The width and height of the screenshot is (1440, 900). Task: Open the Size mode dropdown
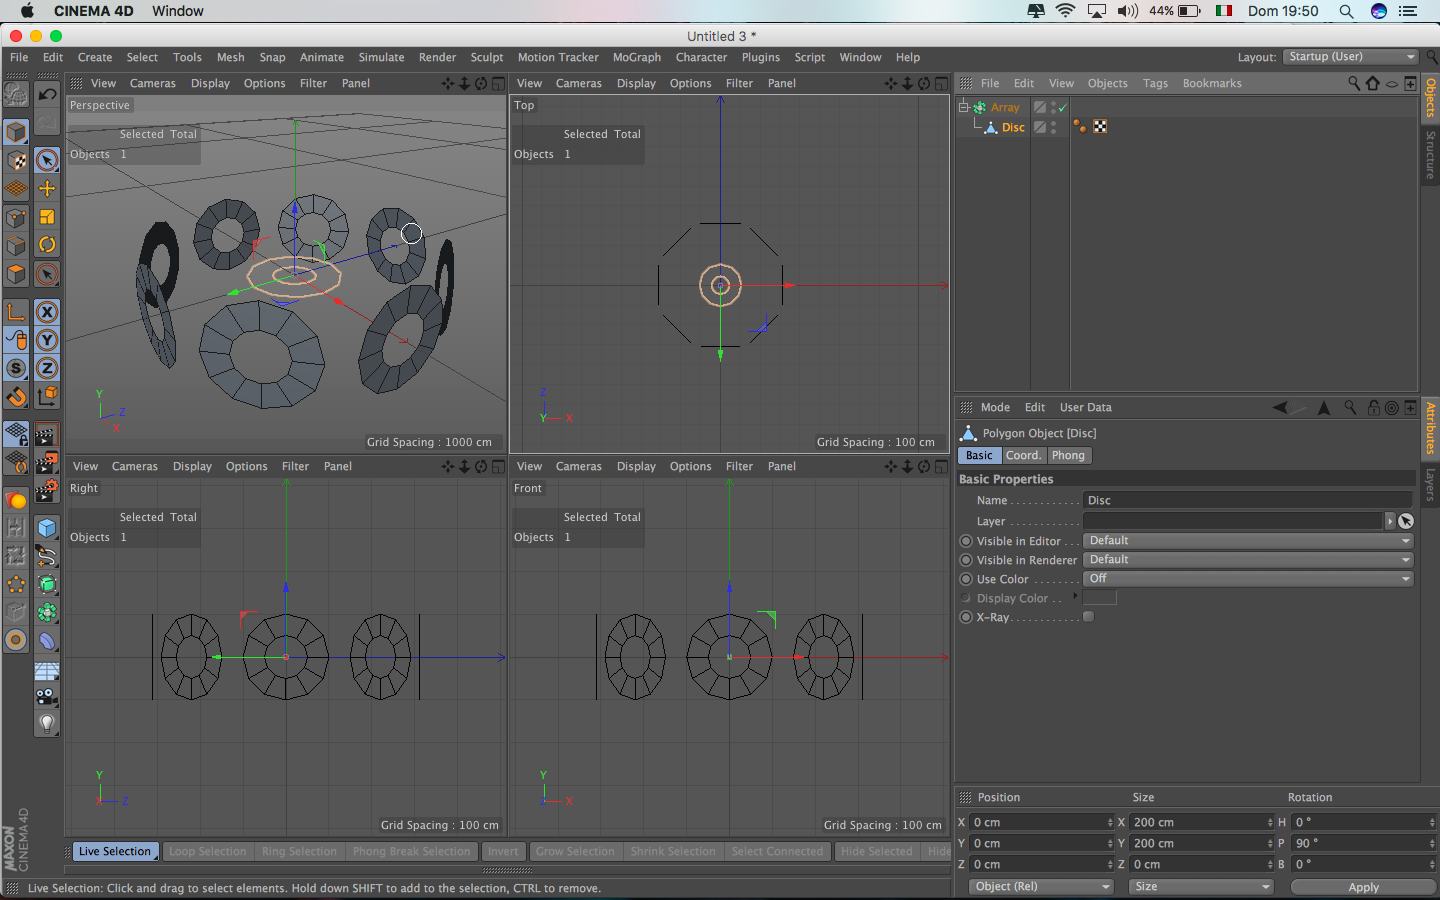(1201, 887)
